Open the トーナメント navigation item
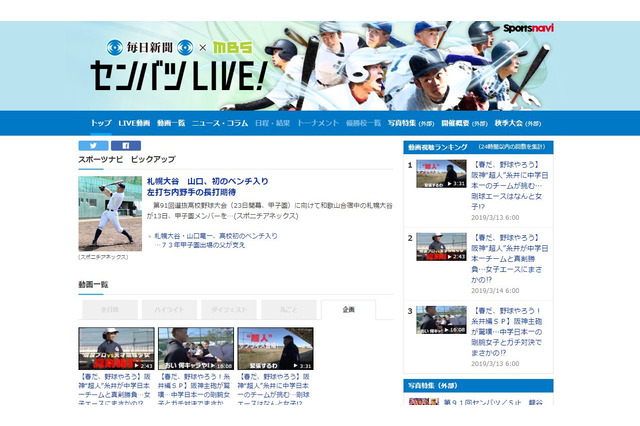Screen dimensions: 640x426 318,123
